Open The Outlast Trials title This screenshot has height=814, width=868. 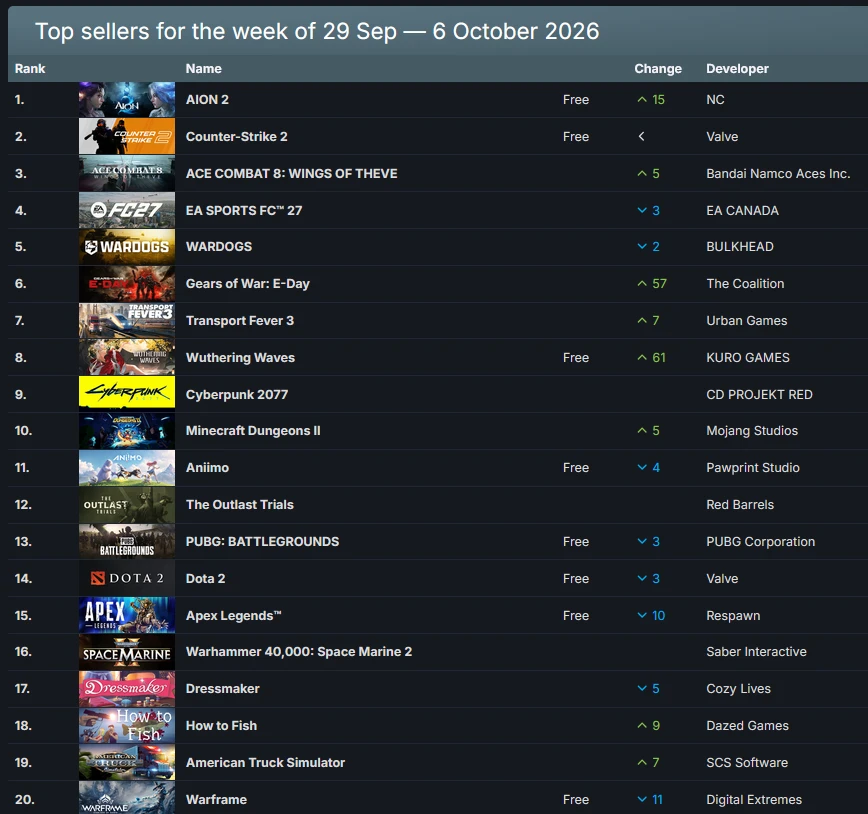coord(240,504)
